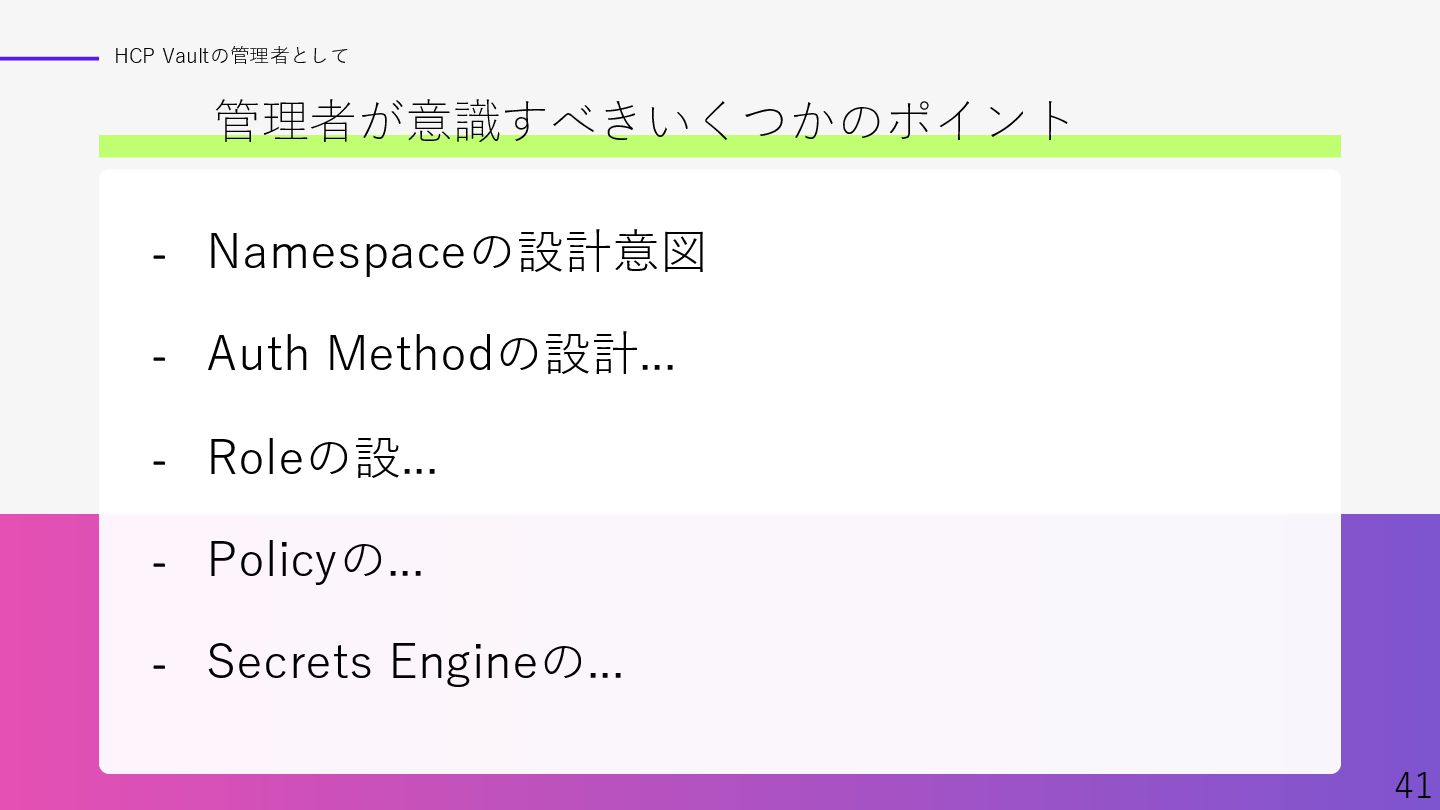This screenshot has height=810, width=1440.
Task: Select the green highlight bar under the title
Action: tap(719, 147)
